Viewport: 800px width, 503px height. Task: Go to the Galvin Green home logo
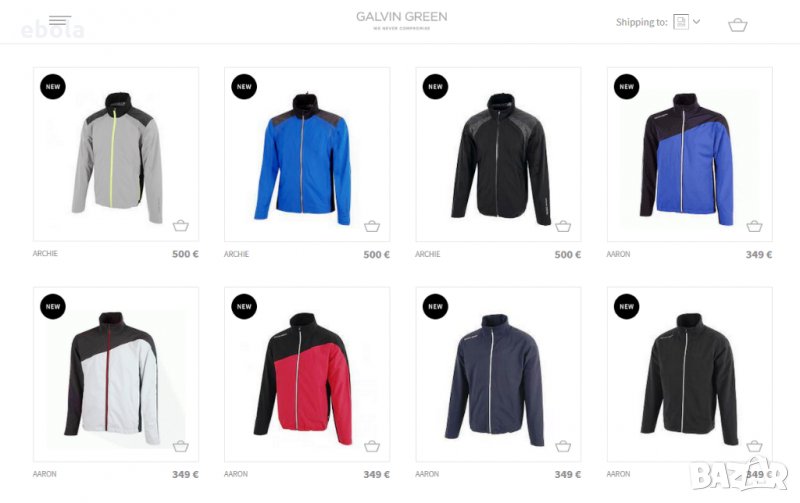[x=402, y=20]
